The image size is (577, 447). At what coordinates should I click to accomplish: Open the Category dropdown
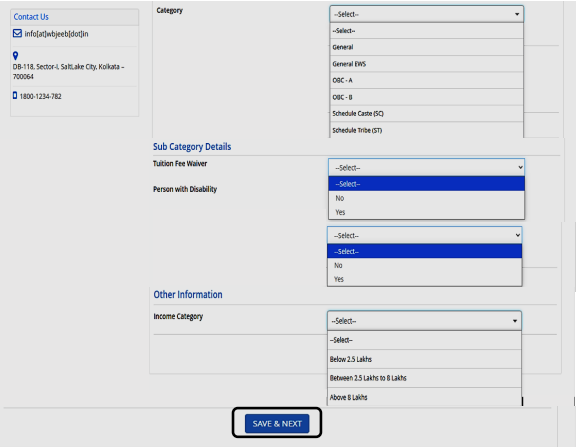coord(426,14)
